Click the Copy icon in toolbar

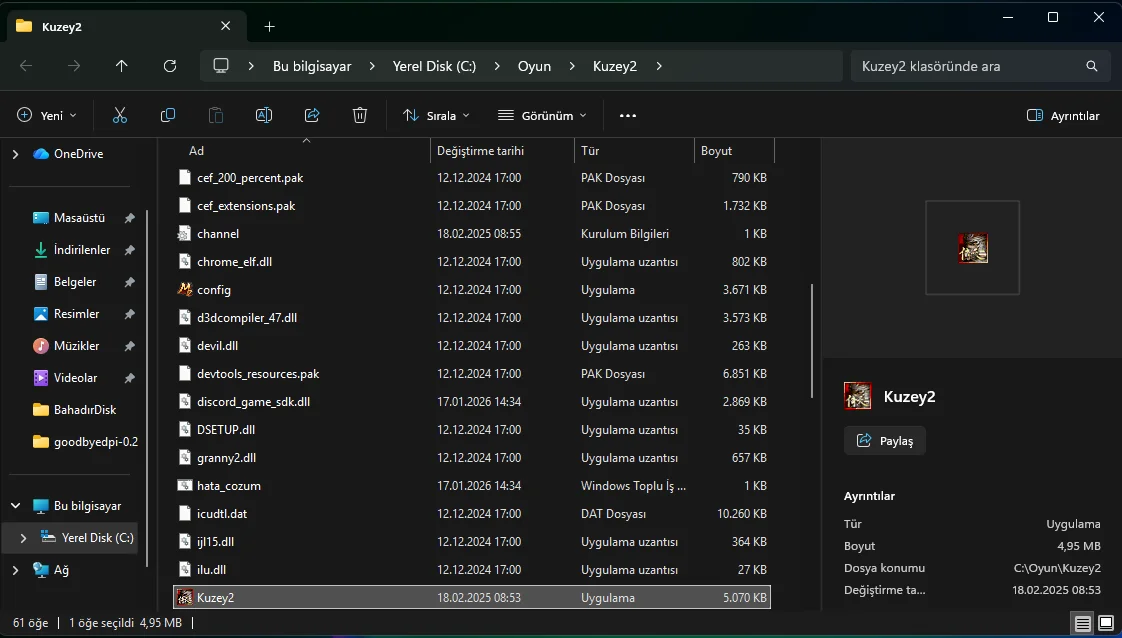coord(168,116)
